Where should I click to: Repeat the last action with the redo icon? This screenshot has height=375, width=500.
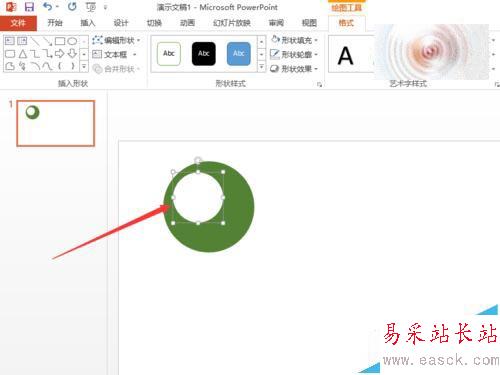click(72, 6)
